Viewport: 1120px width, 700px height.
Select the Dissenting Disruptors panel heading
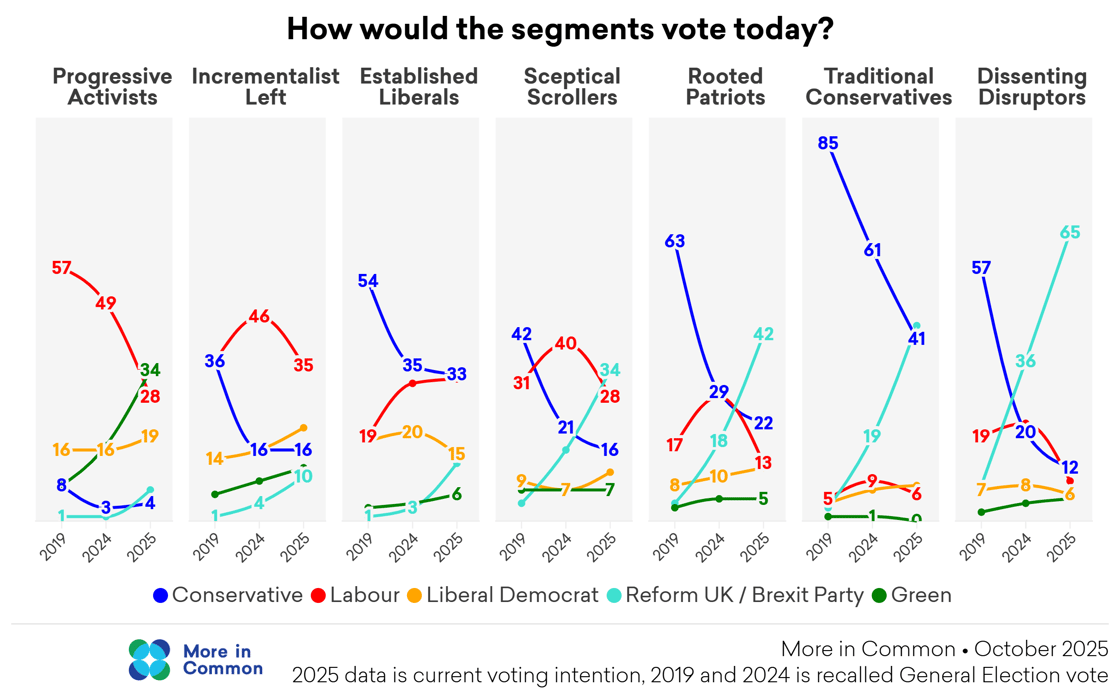(x=1032, y=87)
